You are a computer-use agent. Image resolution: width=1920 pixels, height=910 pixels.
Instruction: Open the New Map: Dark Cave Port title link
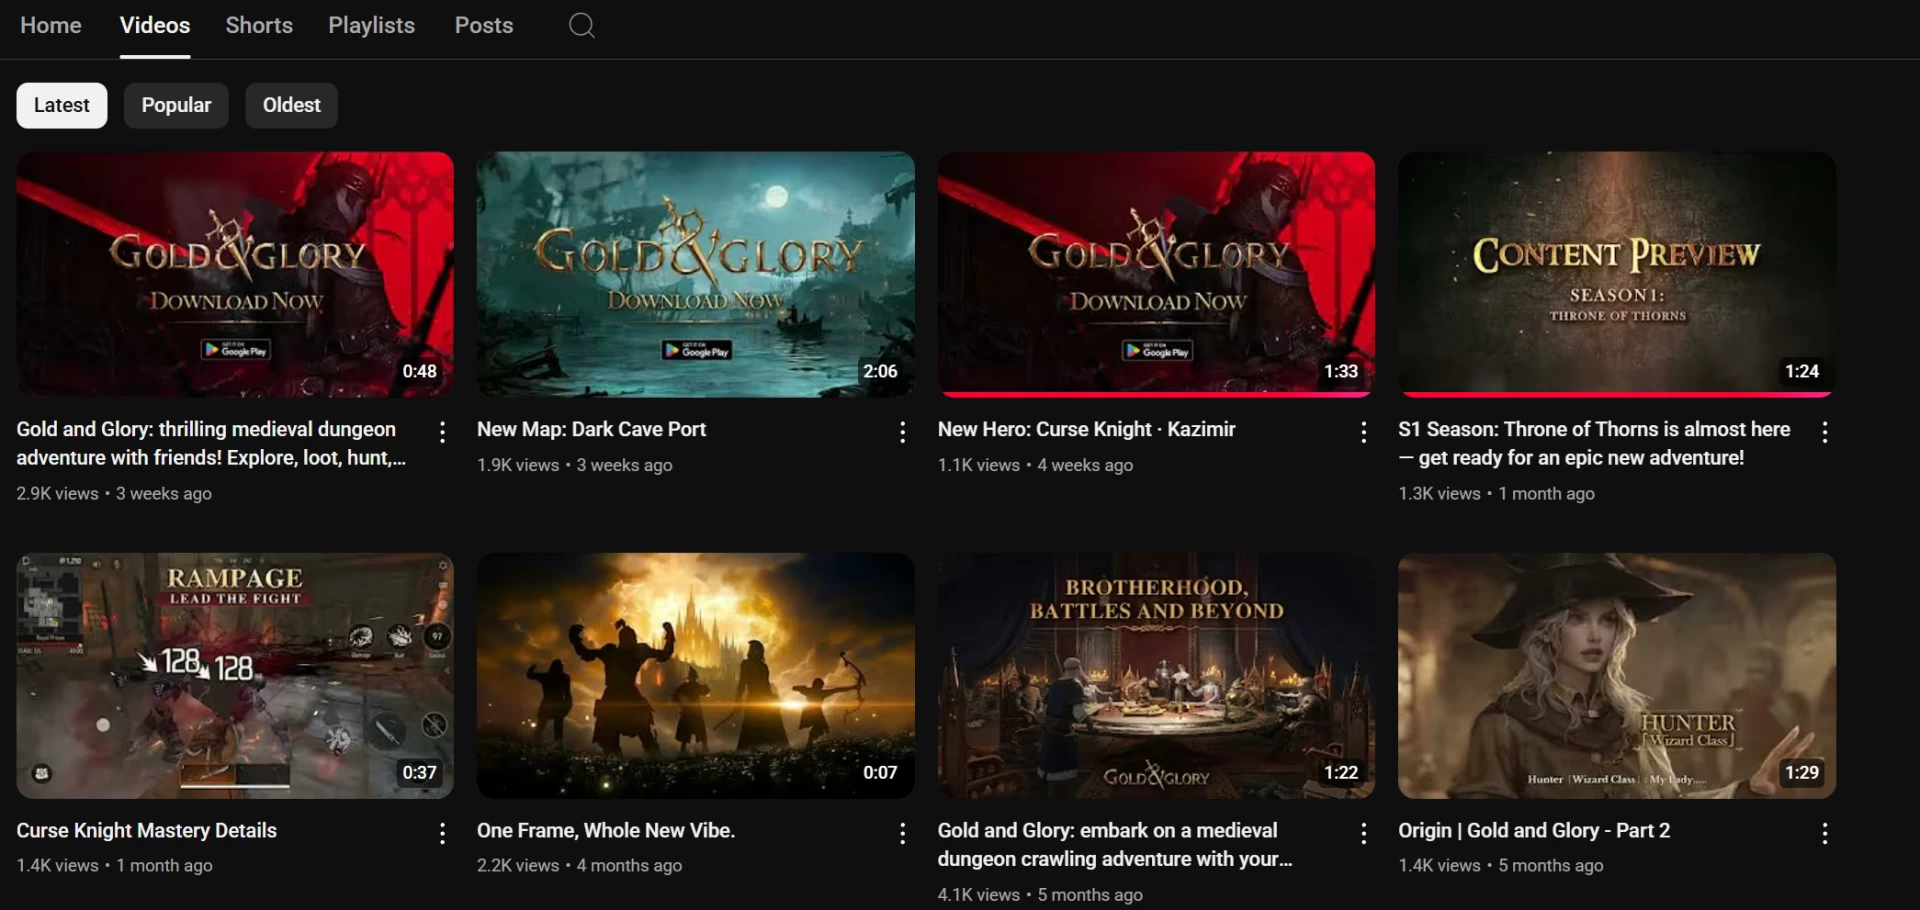(x=591, y=429)
